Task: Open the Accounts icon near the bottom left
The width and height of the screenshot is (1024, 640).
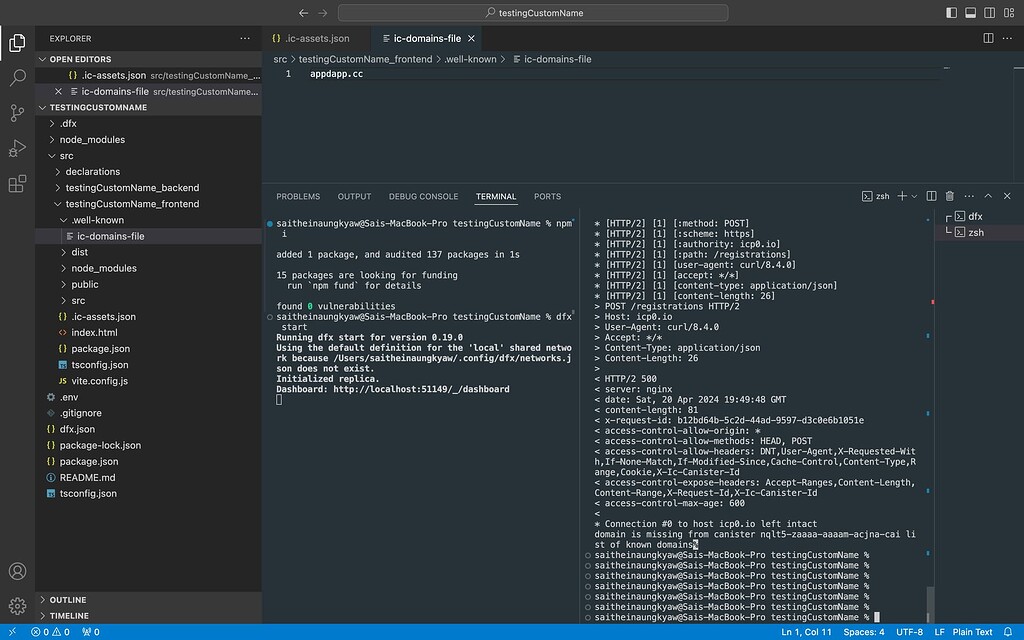Action: [17, 571]
